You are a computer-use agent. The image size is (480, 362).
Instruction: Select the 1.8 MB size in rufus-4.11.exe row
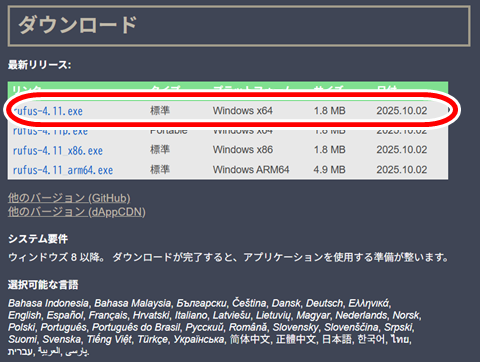coord(329,111)
